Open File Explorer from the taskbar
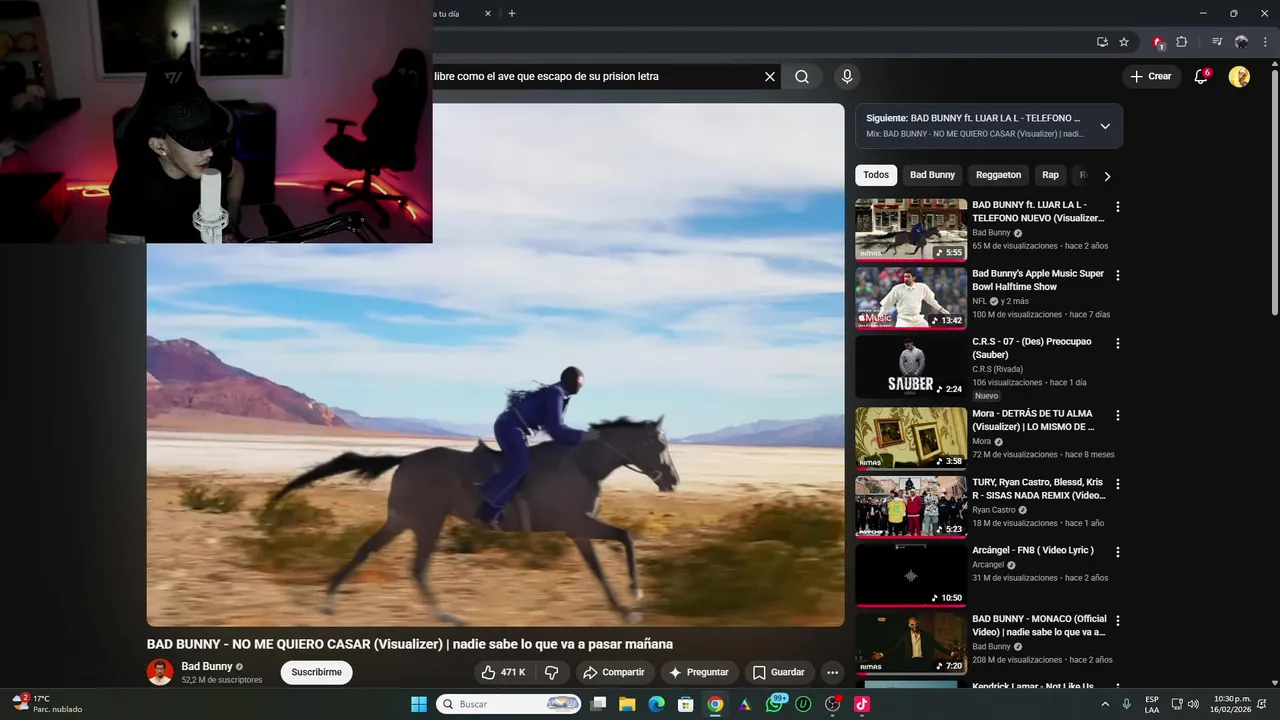 point(627,704)
